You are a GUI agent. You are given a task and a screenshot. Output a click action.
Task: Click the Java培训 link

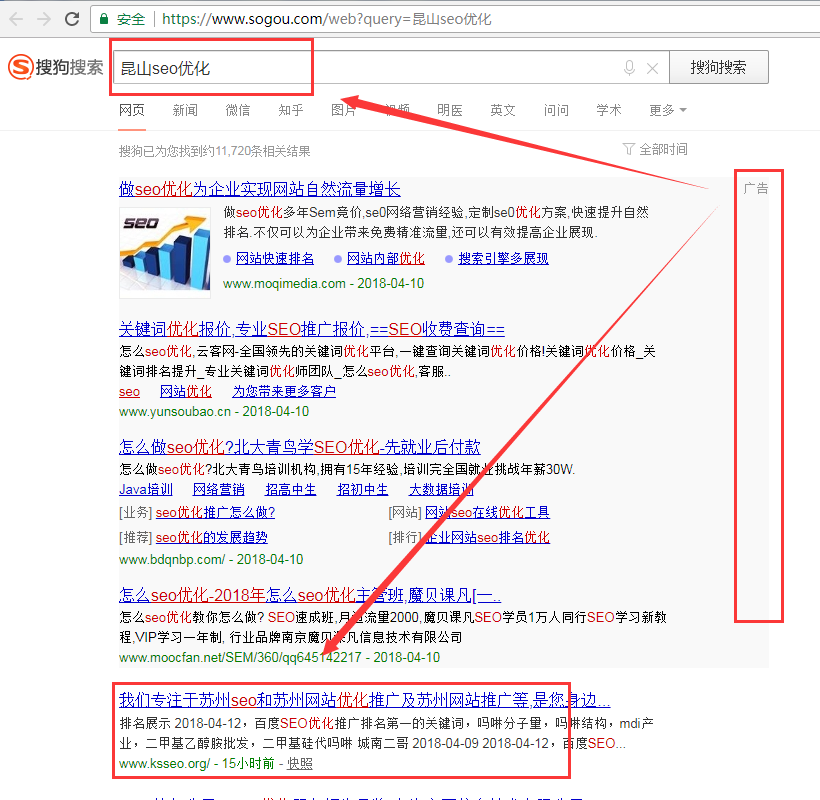pyautogui.click(x=146, y=489)
